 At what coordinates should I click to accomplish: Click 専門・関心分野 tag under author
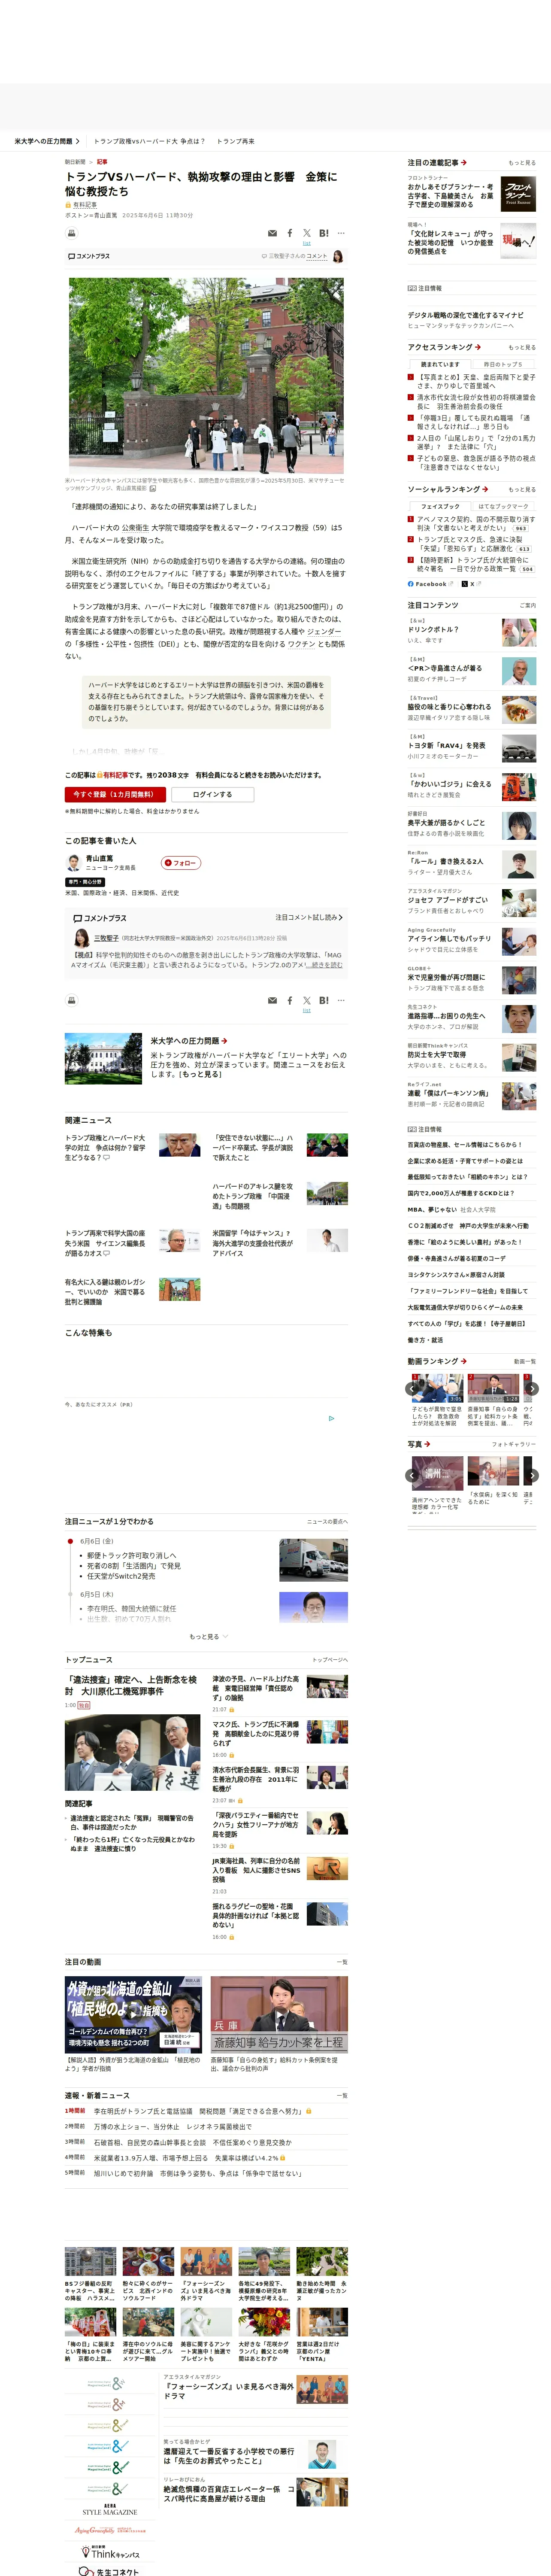pos(85,882)
